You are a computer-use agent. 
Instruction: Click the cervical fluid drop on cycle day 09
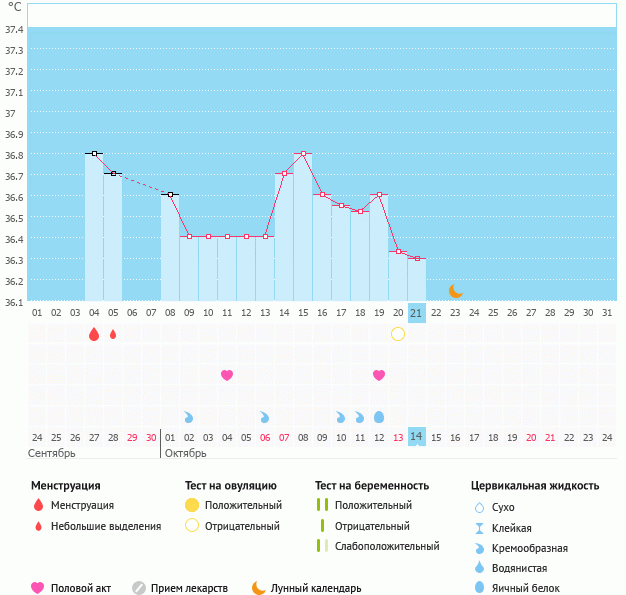(189, 417)
